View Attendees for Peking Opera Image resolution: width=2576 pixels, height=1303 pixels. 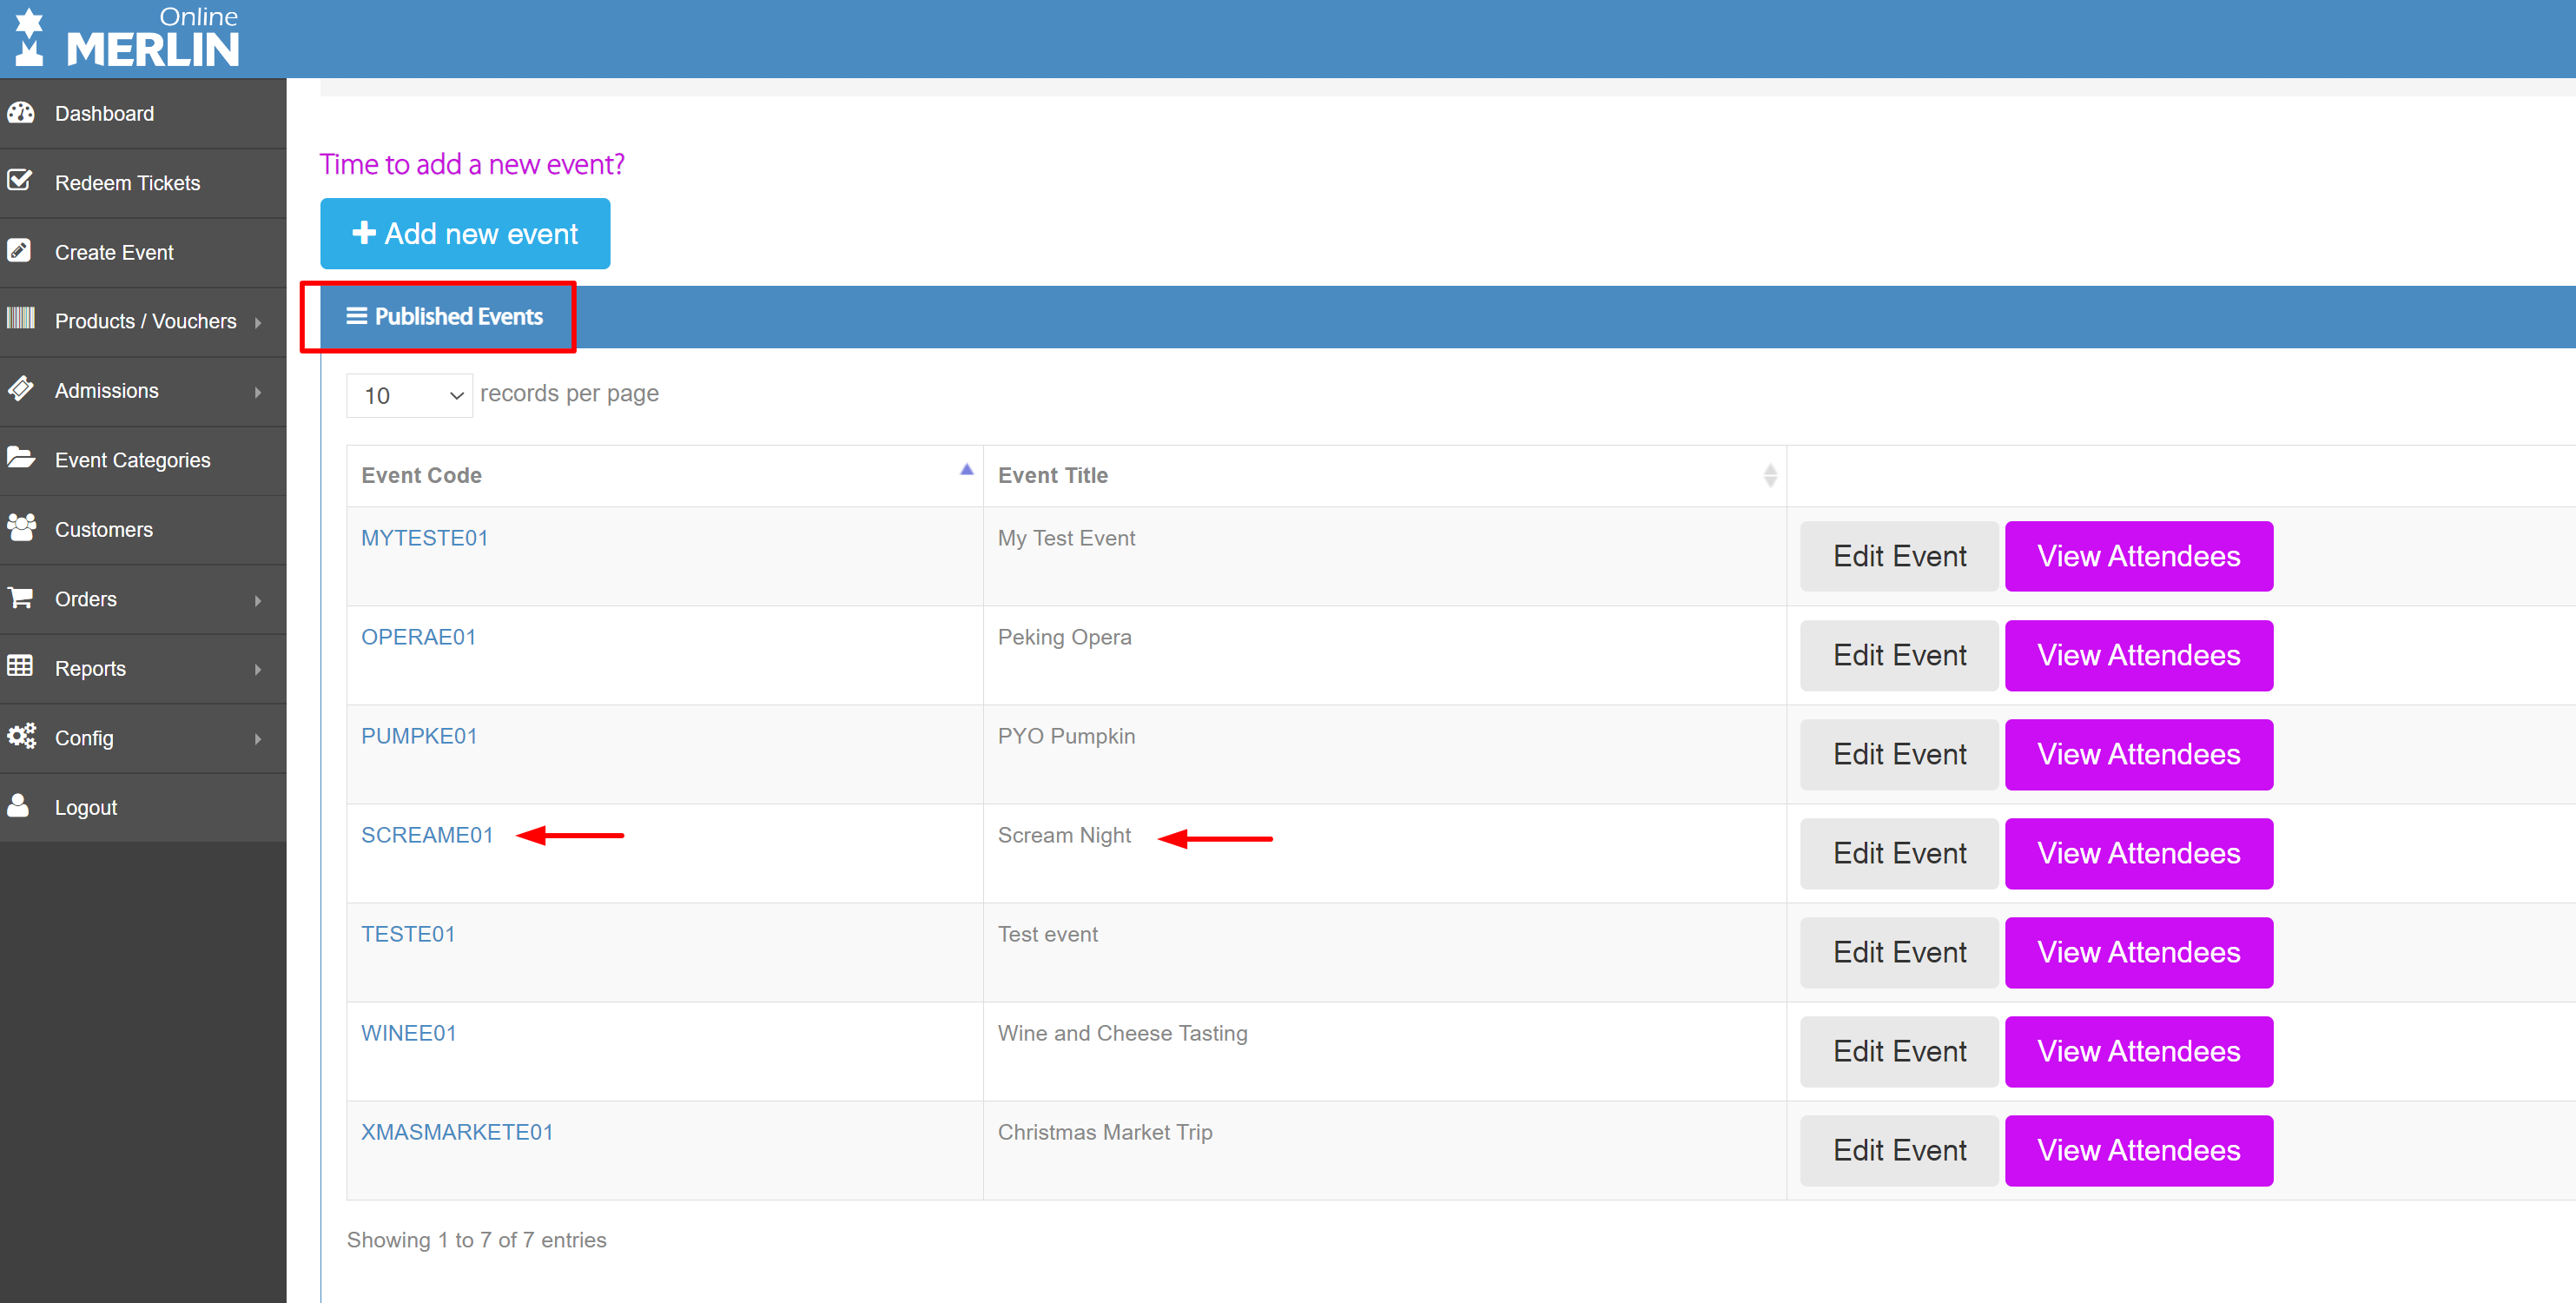coord(2138,656)
